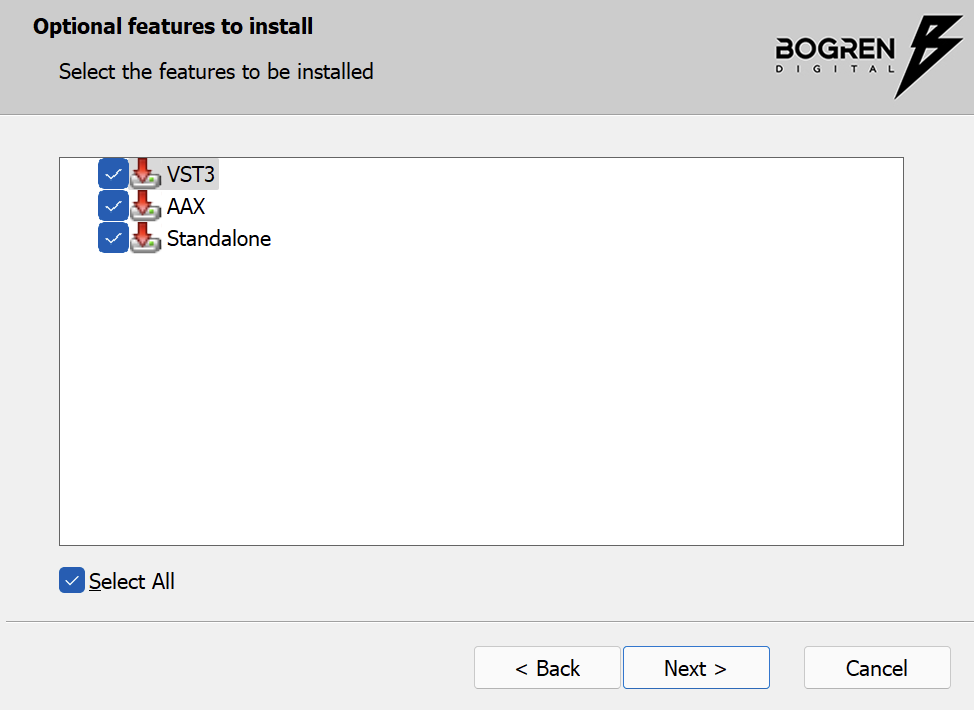Click the 'Optional features to install' heading
This screenshot has width=974, height=710.
coord(173,27)
